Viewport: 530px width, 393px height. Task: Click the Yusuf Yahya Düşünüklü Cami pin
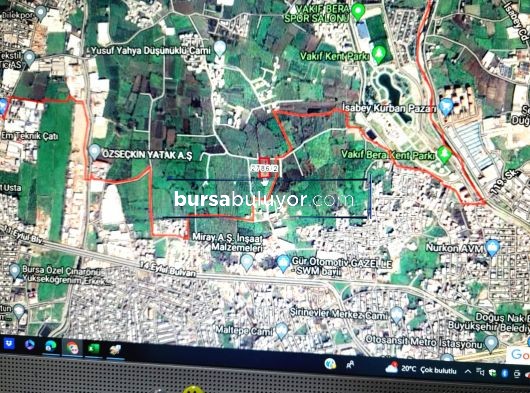(x=220, y=49)
